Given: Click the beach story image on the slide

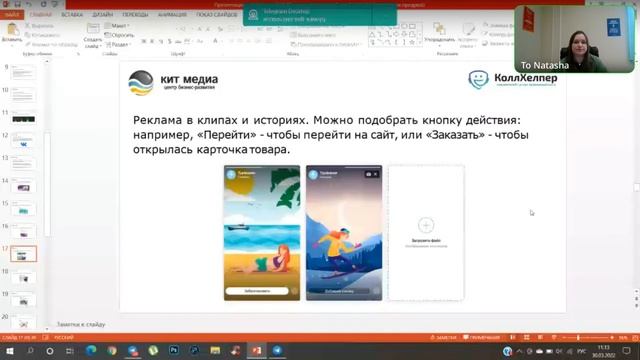Looking at the screenshot, I should 262,233.
